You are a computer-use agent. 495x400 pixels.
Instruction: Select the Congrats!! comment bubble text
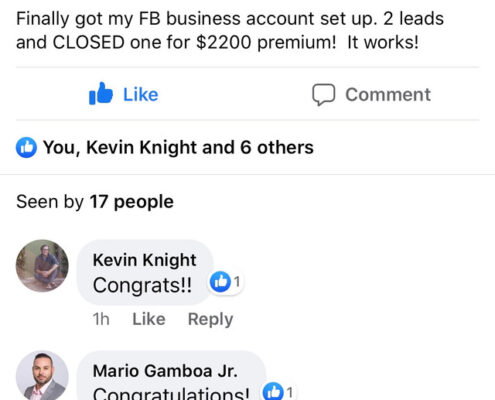pyautogui.click(x=142, y=286)
